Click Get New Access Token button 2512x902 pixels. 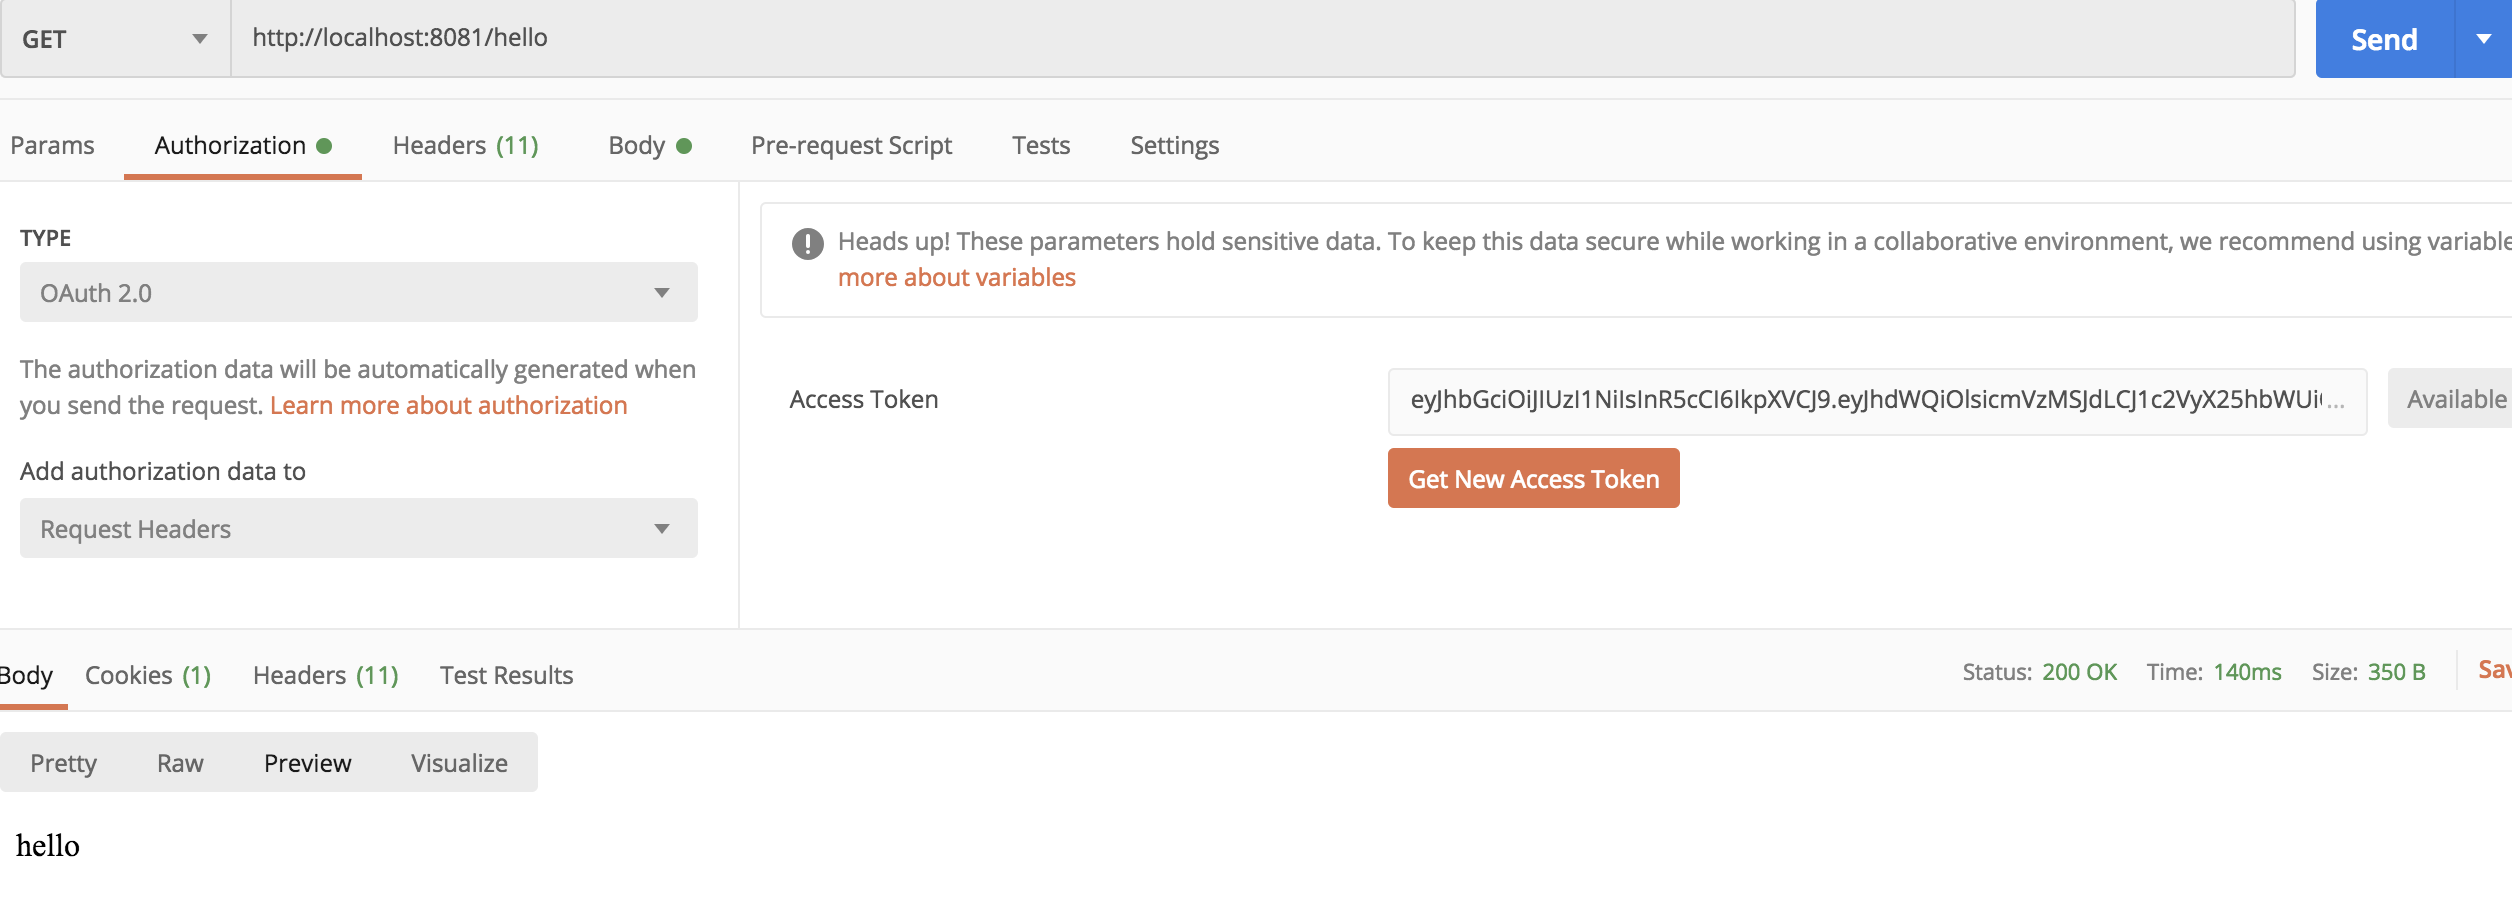[x=1533, y=478]
